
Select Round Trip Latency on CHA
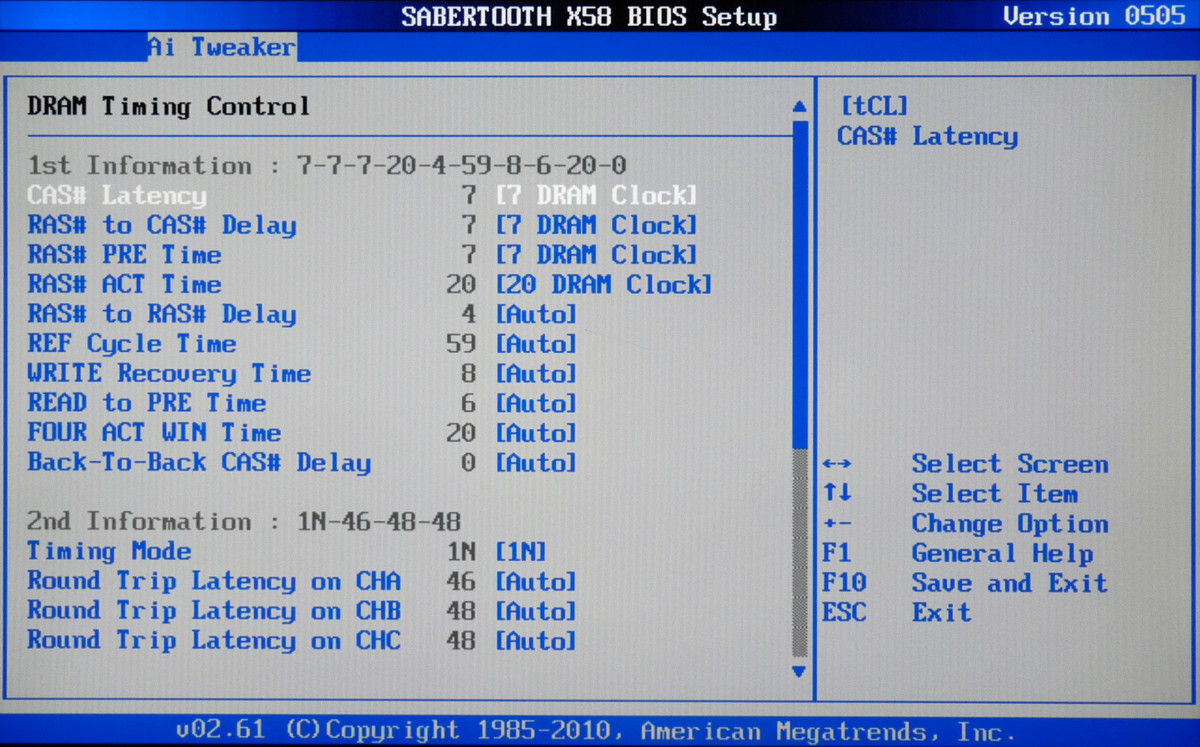pos(214,582)
